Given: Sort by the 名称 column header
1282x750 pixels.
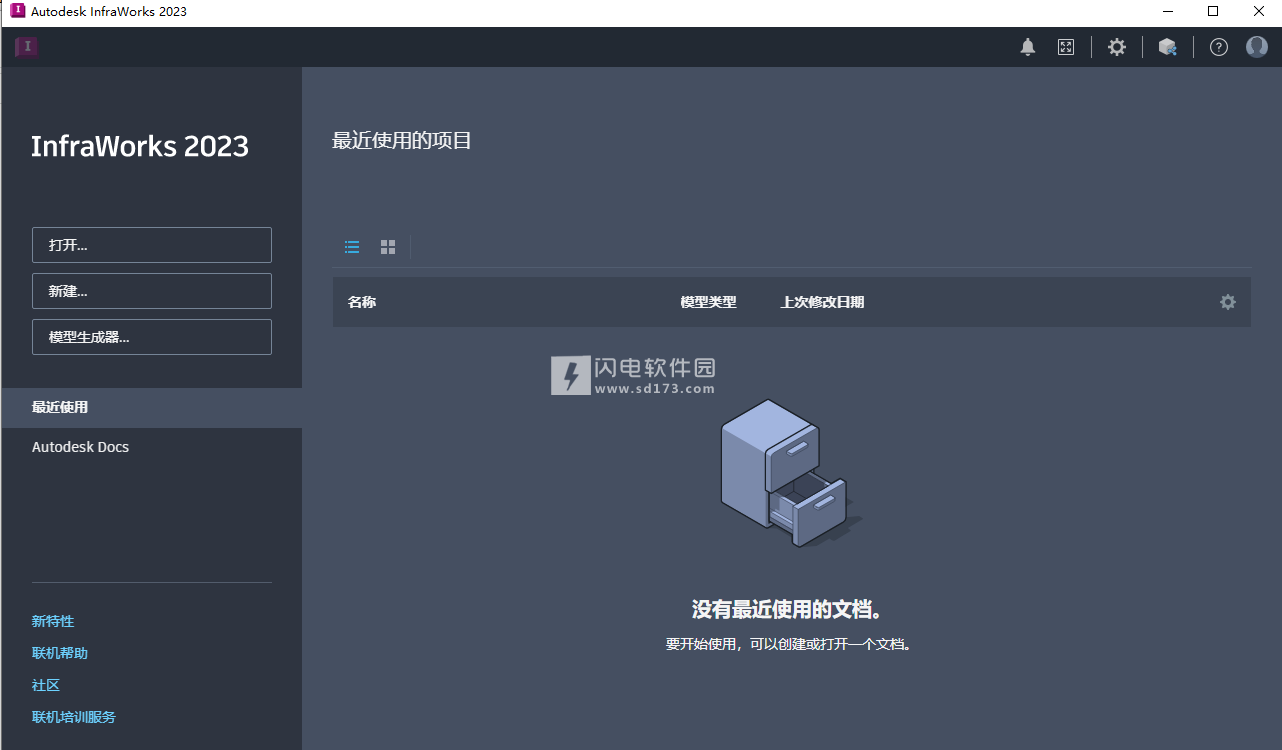Looking at the screenshot, I should point(362,302).
